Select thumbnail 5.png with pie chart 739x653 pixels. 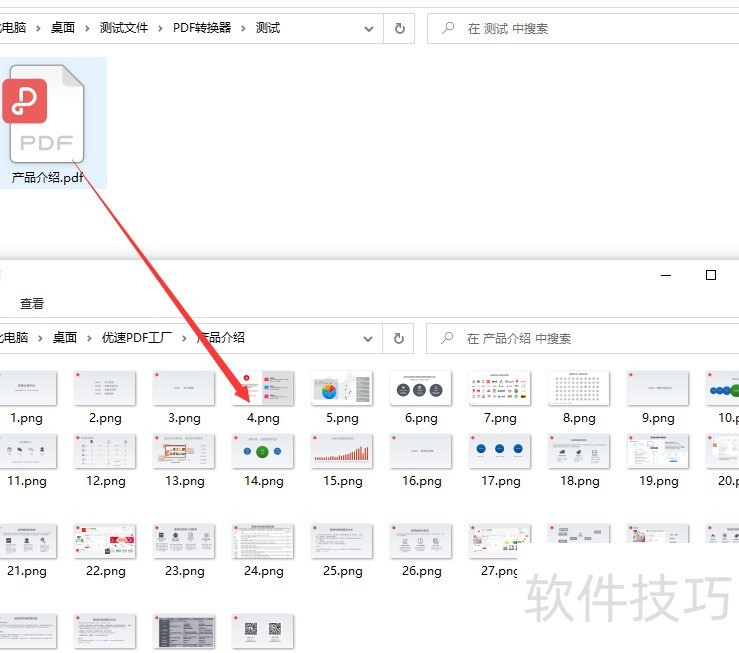pyautogui.click(x=342, y=388)
